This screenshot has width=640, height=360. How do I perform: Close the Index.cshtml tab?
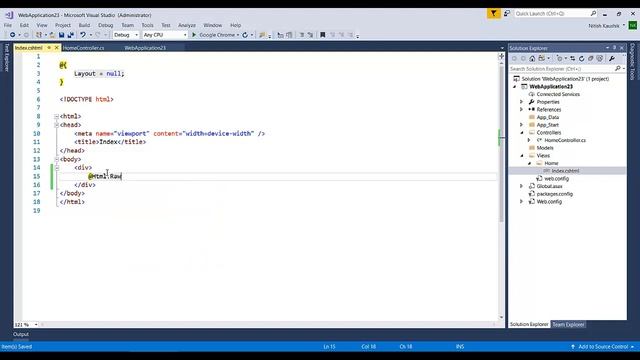point(57,48)
